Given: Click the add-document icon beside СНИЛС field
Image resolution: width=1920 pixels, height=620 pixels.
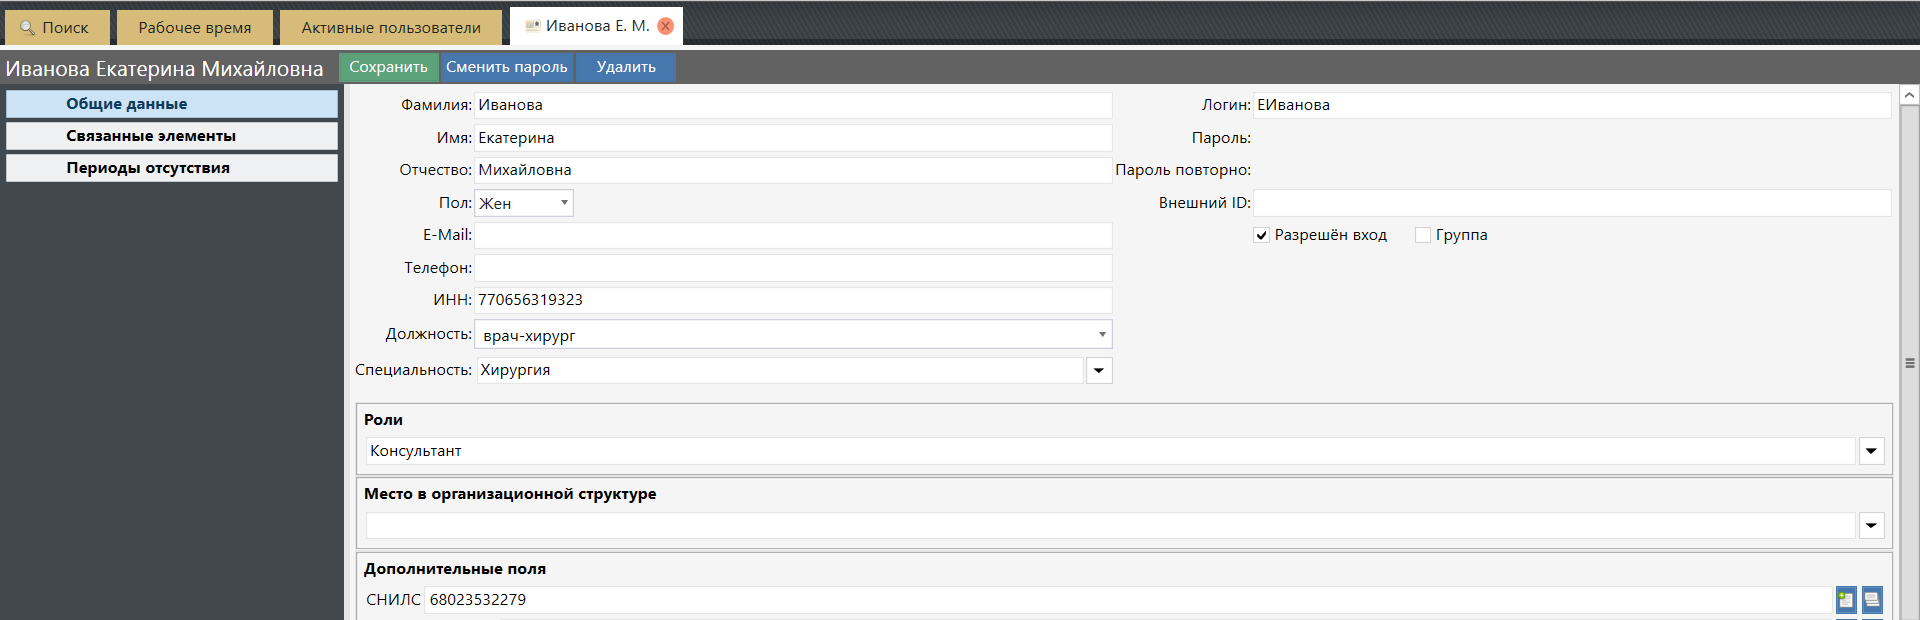Looking at the screenshot, I should click(x=1846, y=600).
